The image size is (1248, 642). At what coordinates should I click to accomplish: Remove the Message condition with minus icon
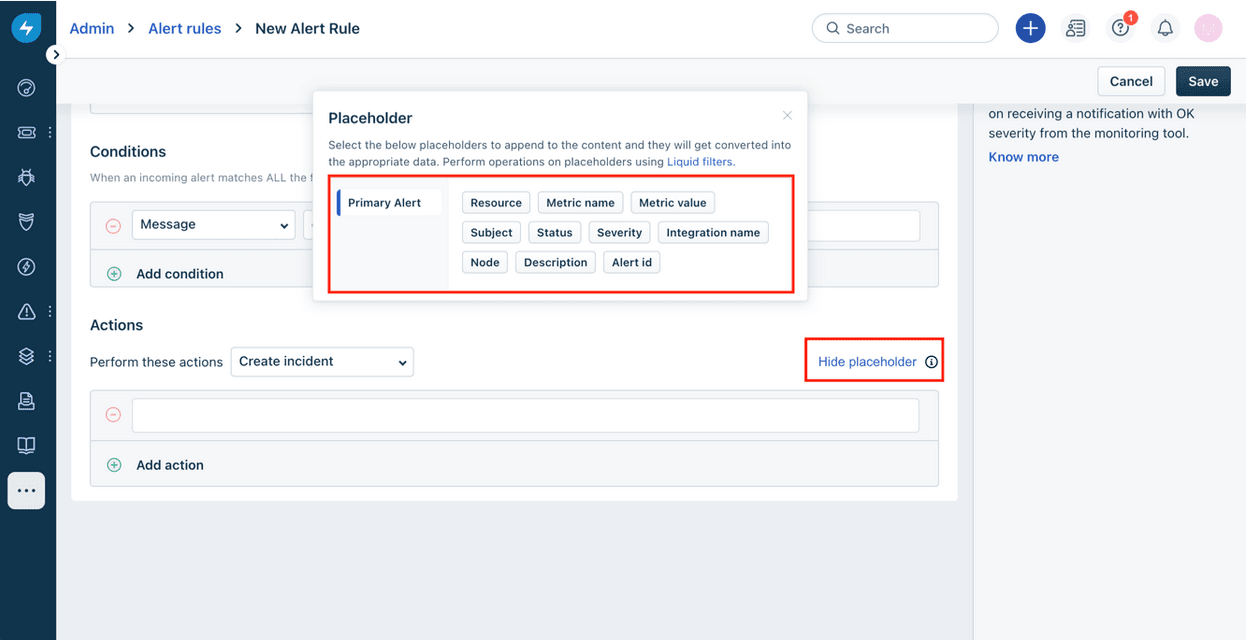(113, 226)
